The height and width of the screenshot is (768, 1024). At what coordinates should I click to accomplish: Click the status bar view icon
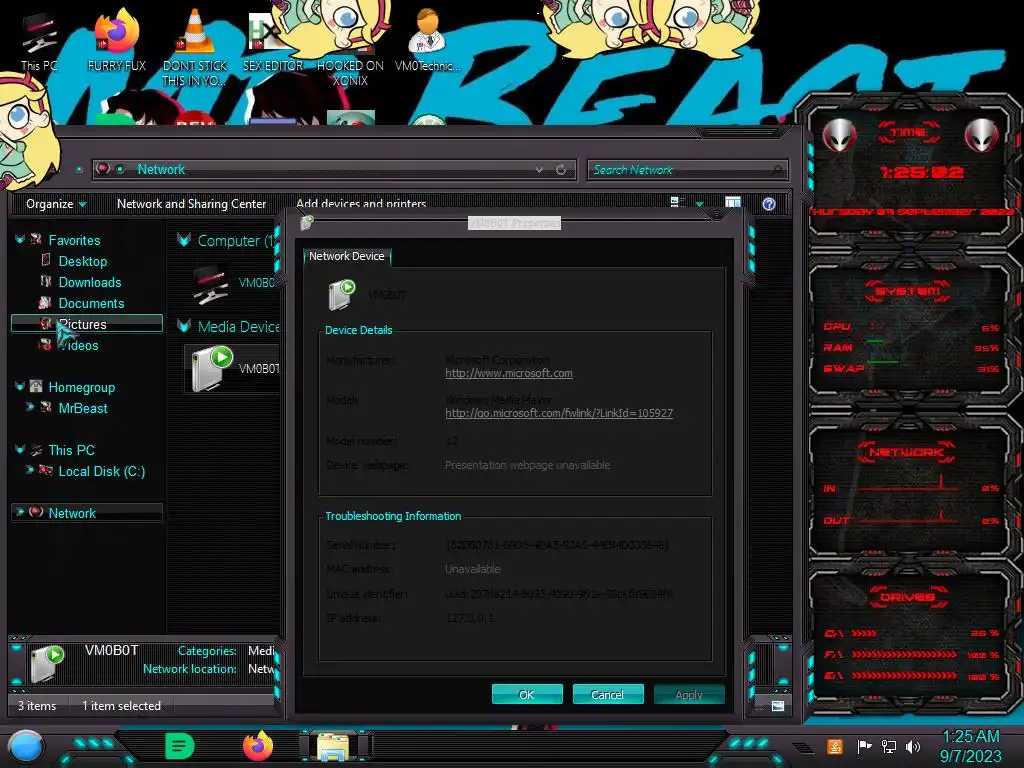tap(778, 705)
